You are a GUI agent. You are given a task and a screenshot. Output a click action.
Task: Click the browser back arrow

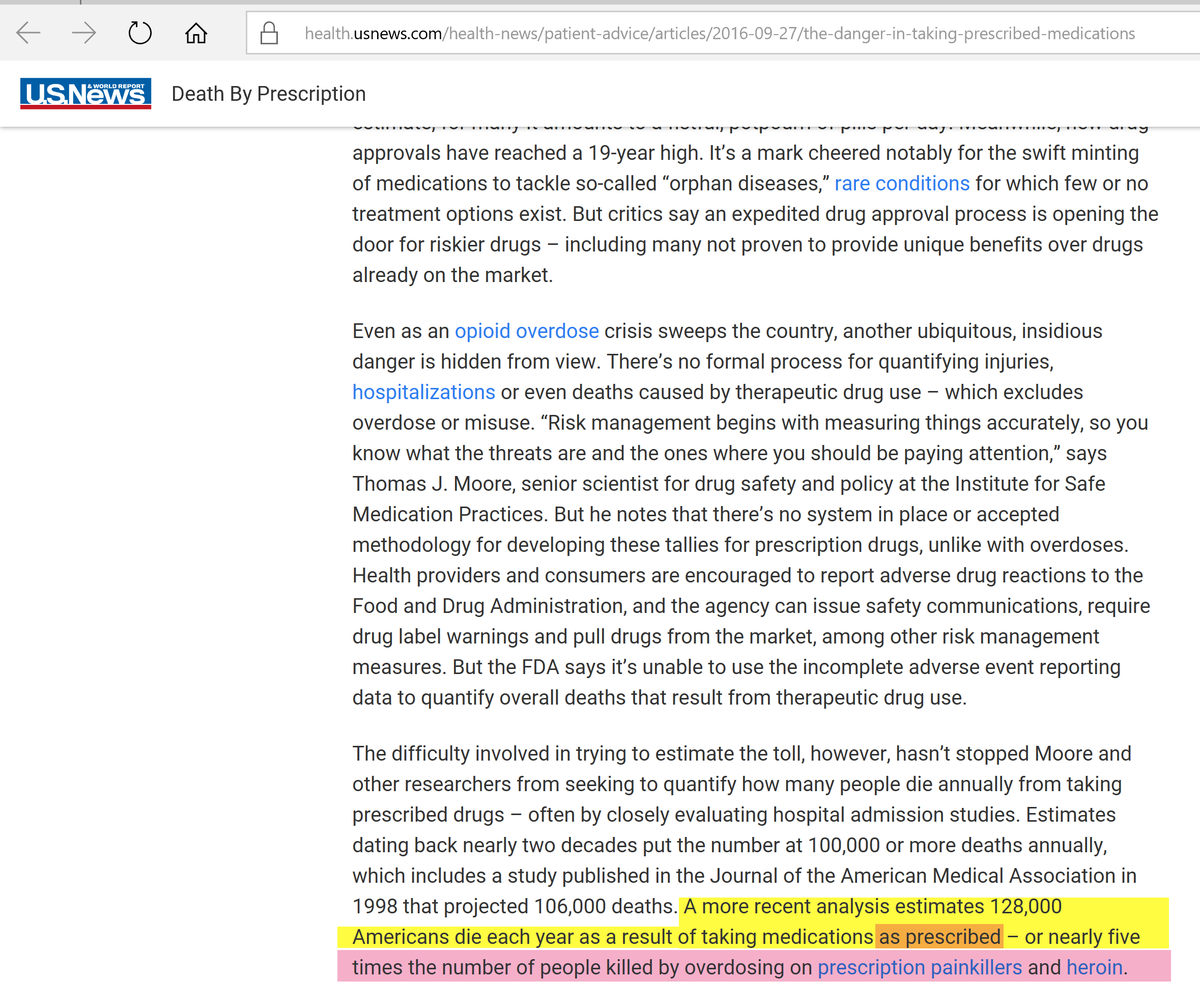point(28,34)
